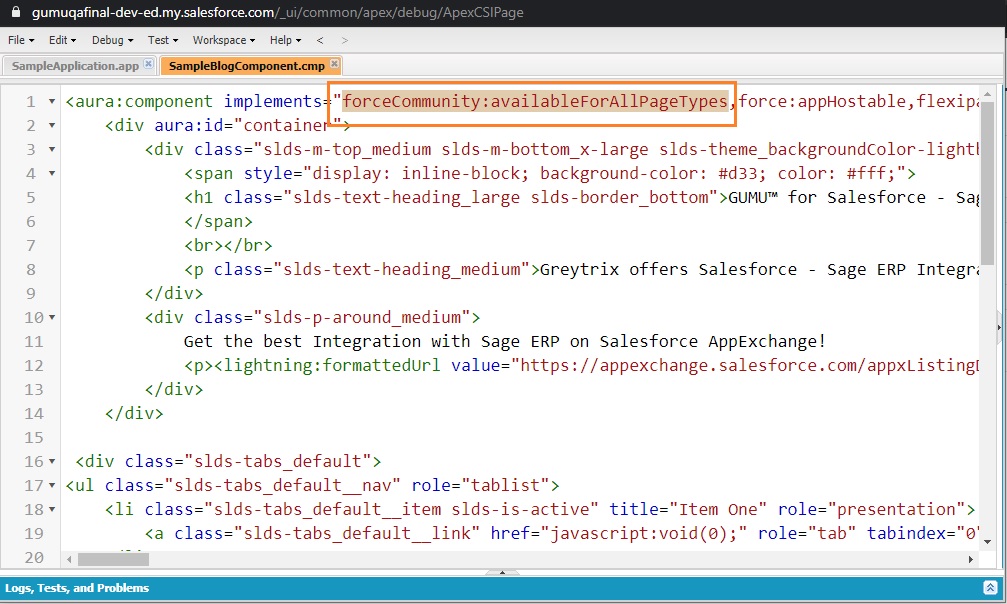Click the href="javascript:void(0);" attribute
Image resolution: width=1007 pixels, height=604 pixels.
tap(619, 533)
